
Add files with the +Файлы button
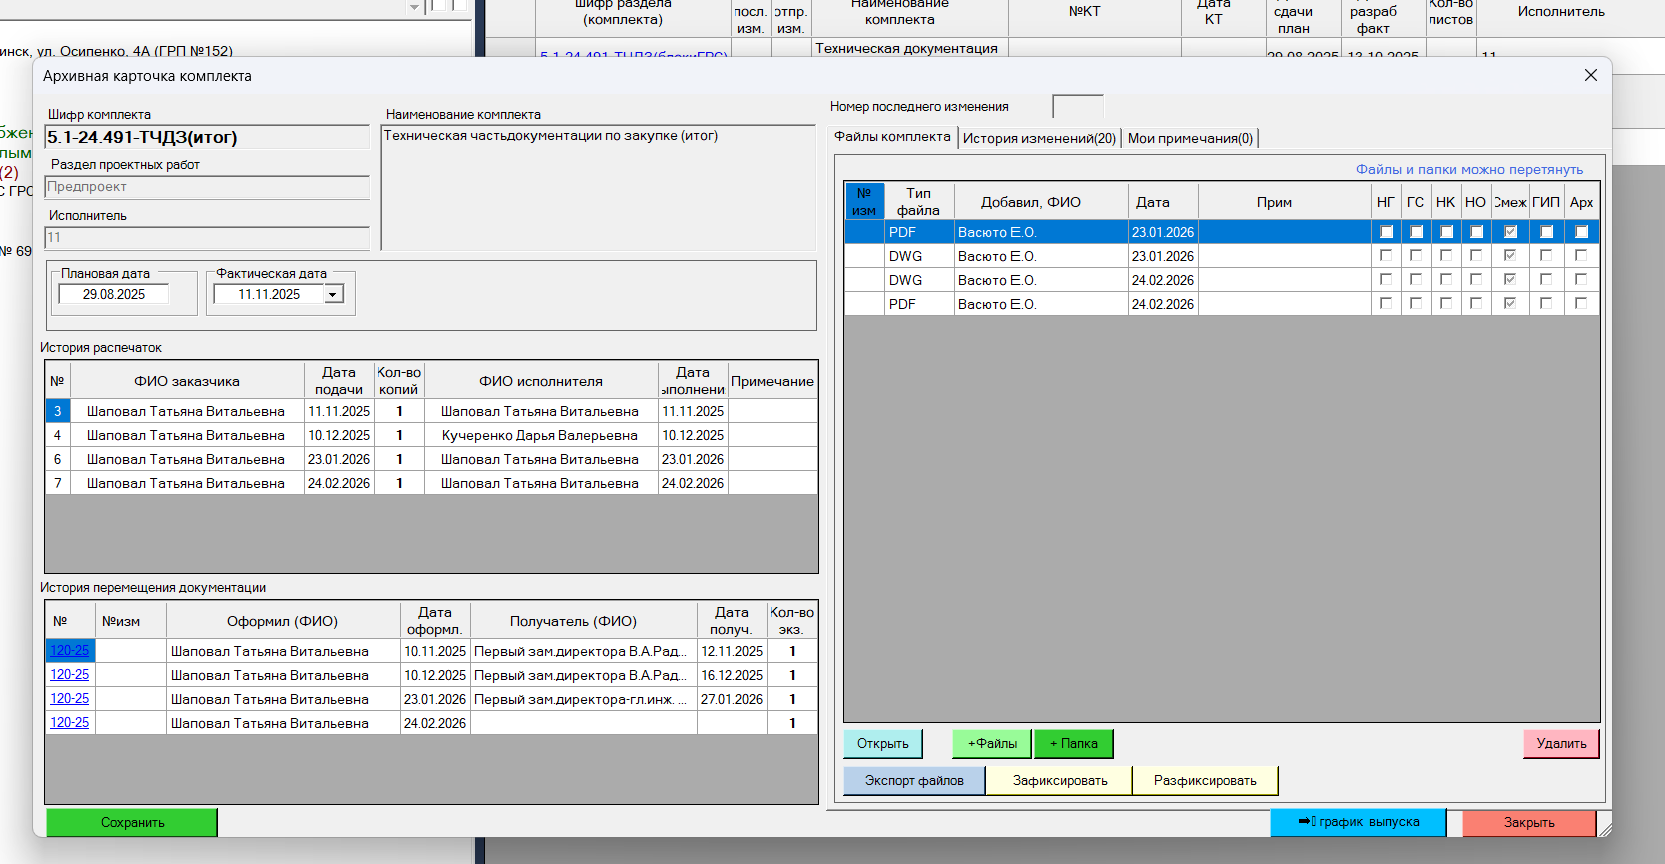[x=992, y=743]
